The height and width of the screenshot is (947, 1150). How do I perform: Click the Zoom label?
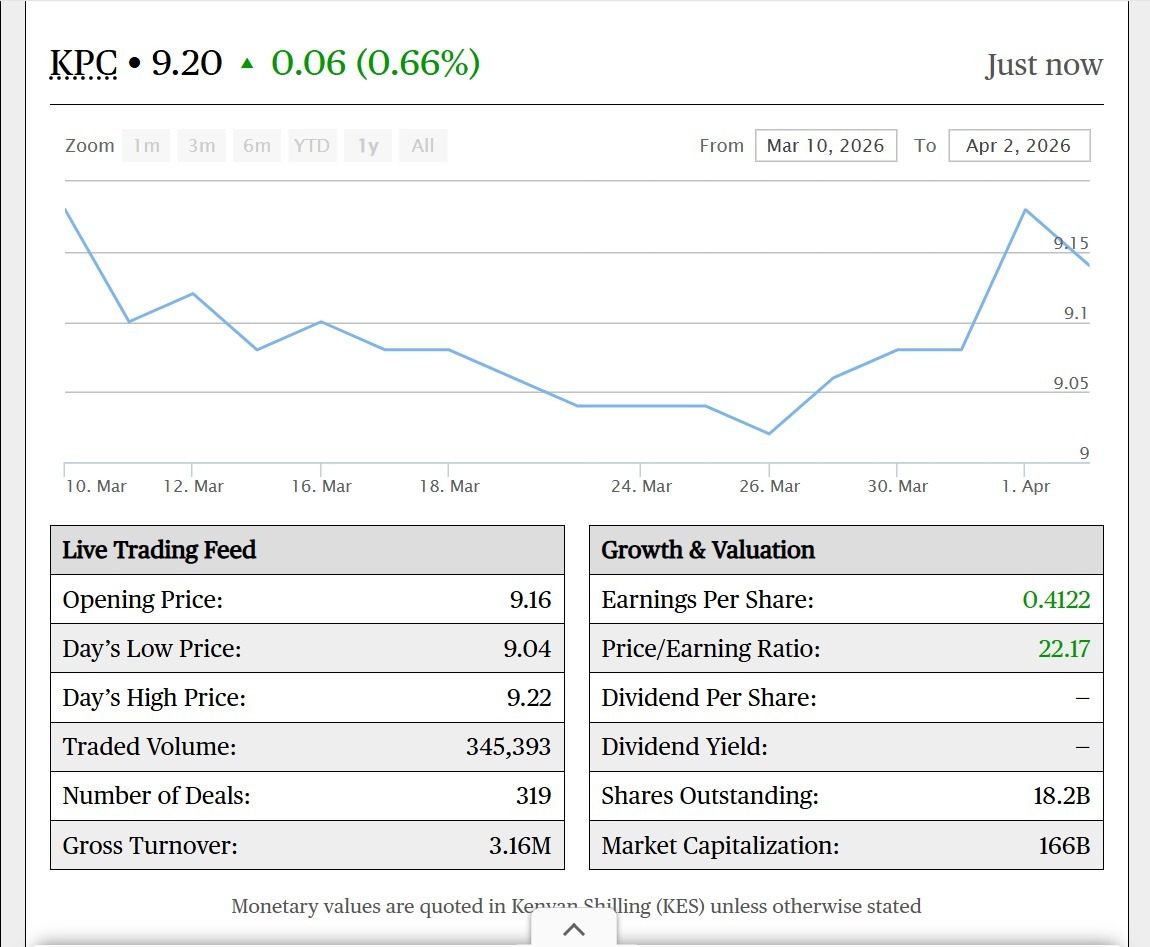[x=89, y=145]
